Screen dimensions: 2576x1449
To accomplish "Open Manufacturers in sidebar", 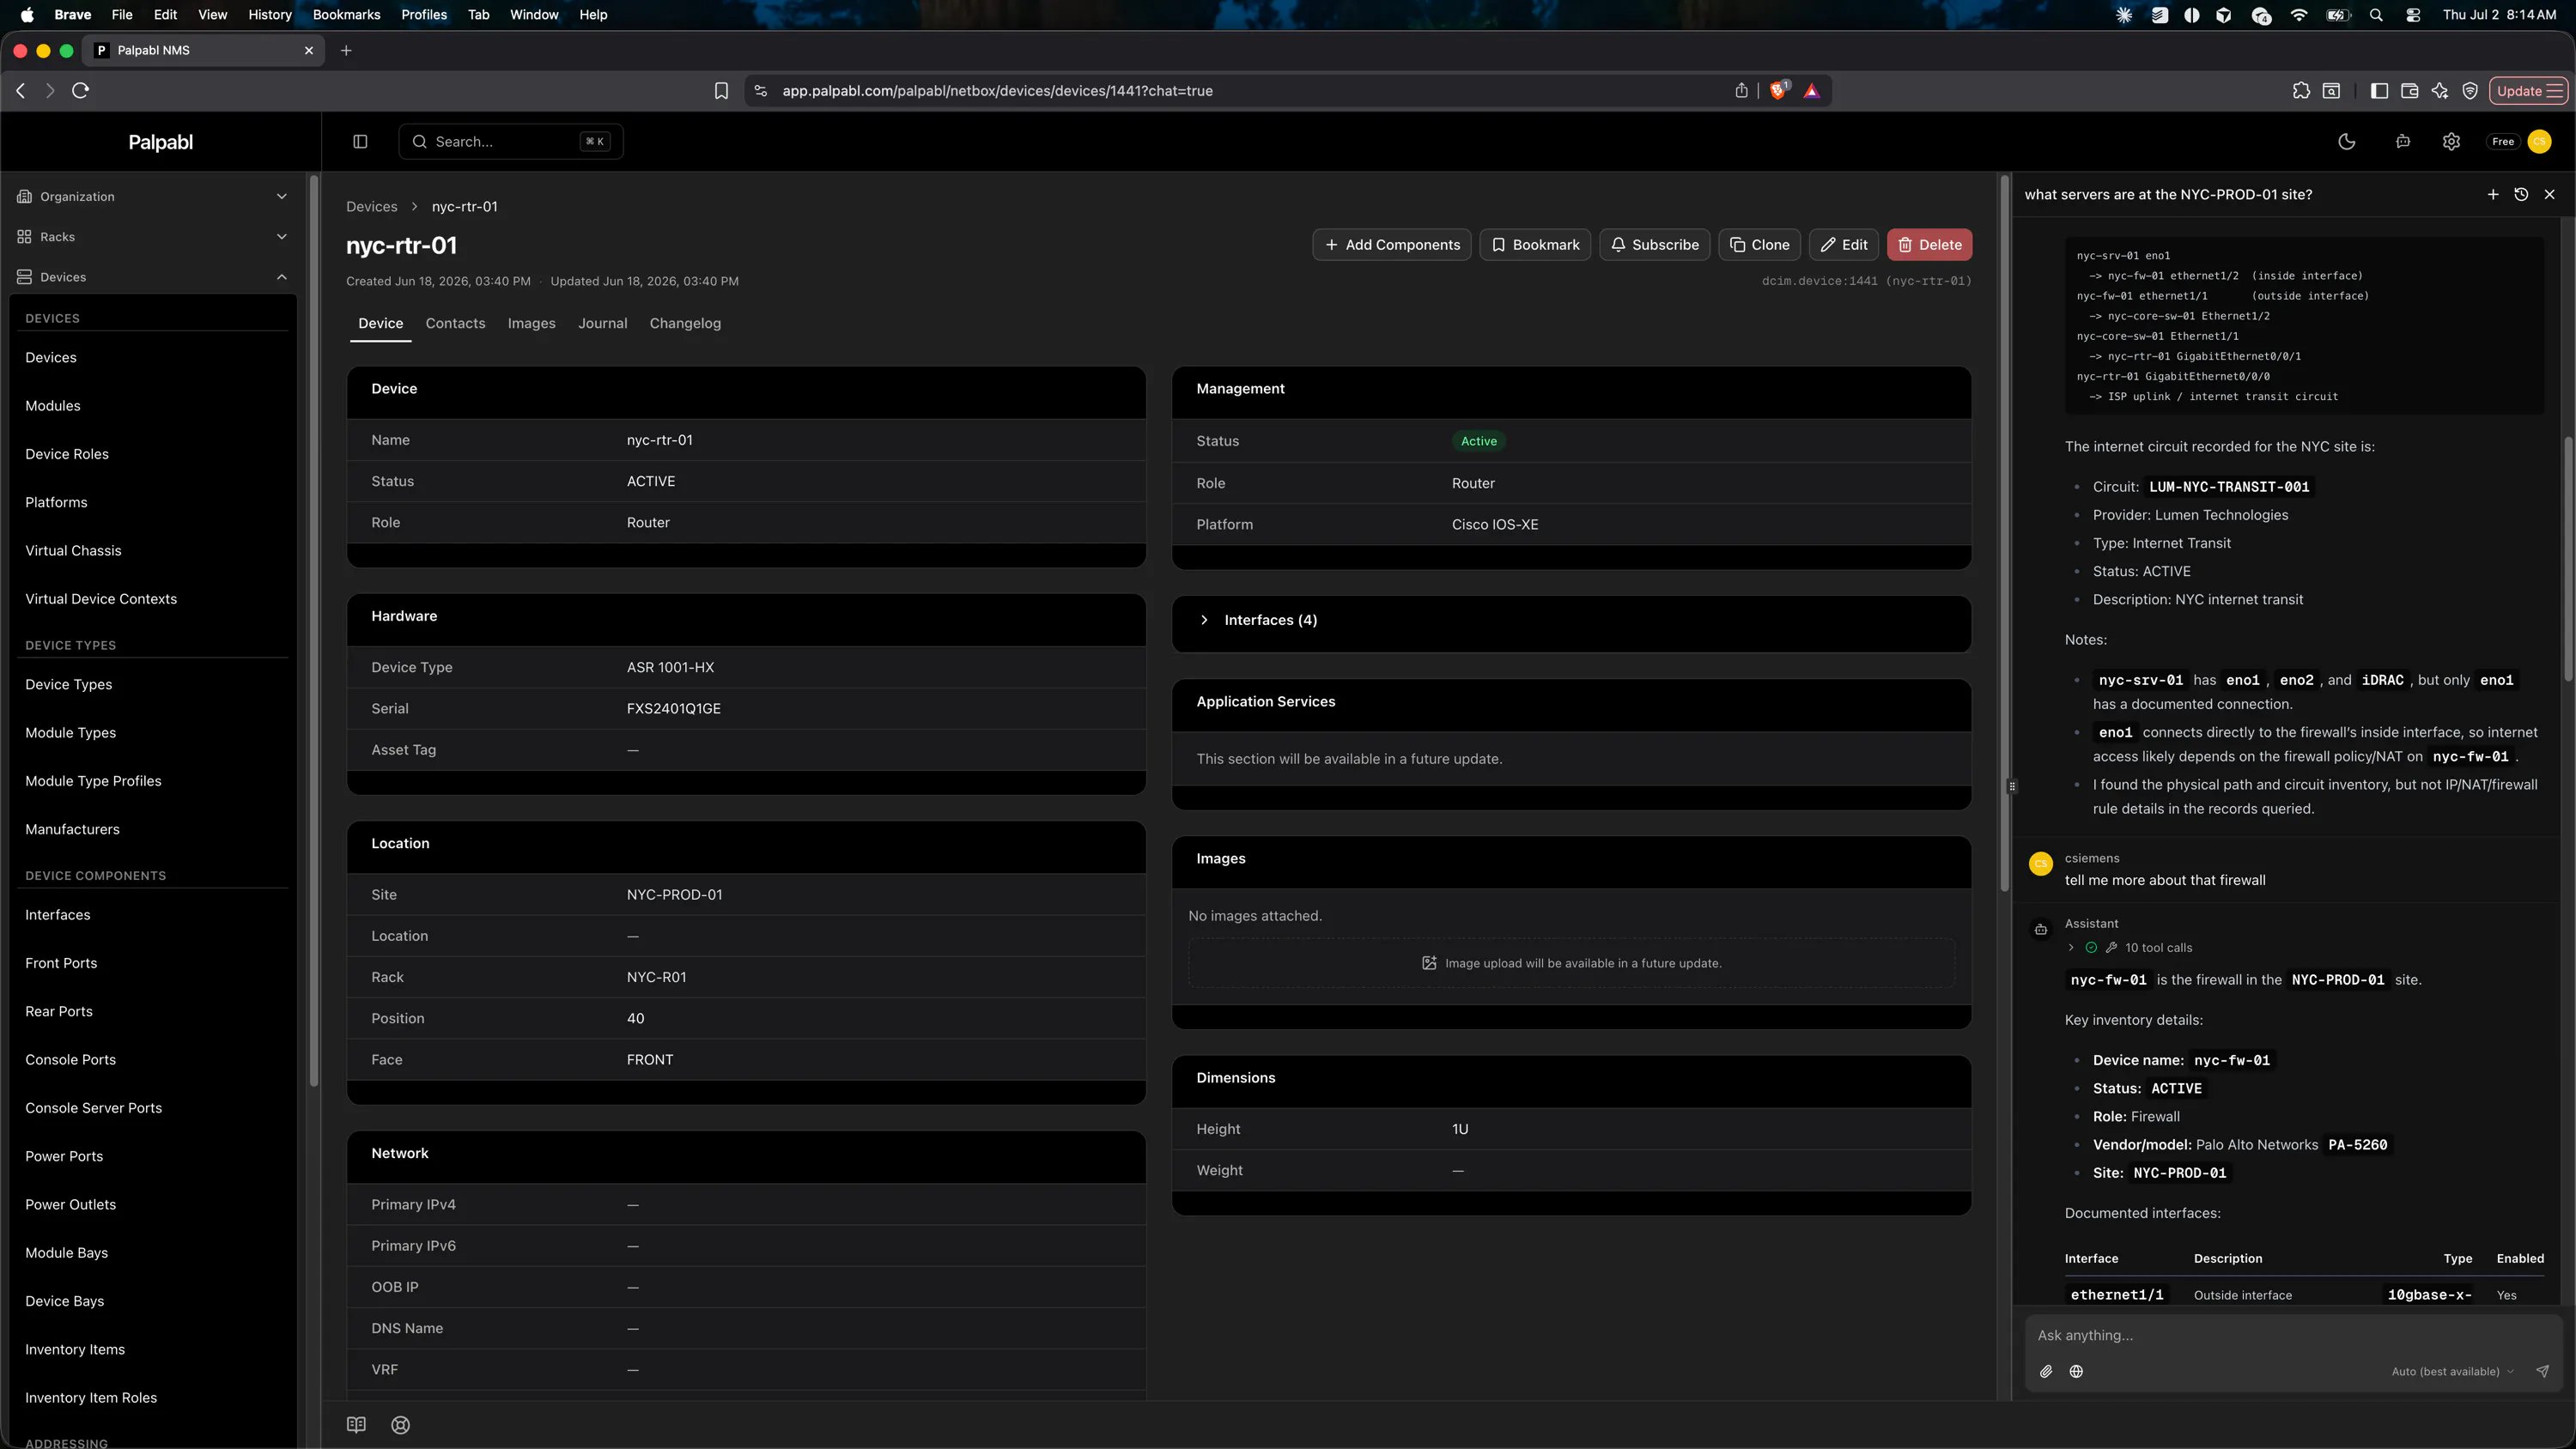I will pyautogui.click(x=72, y=829).
